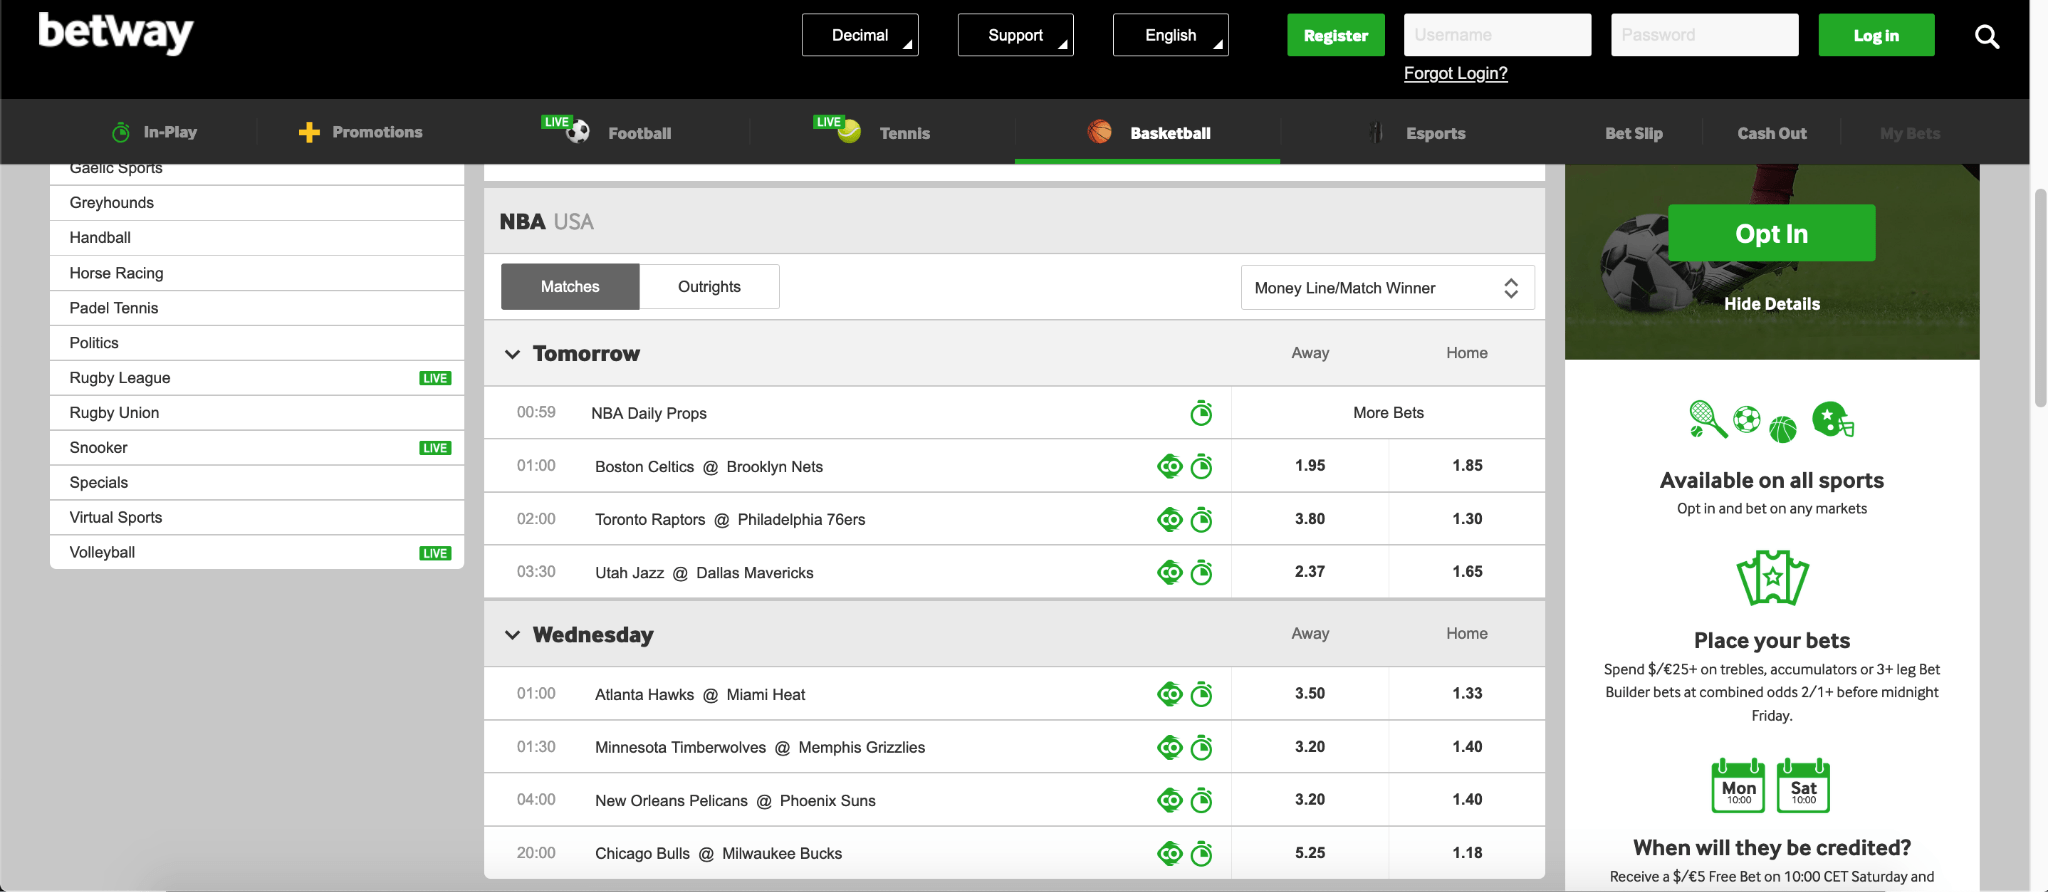Select Milwaukee Bucks home odds 1.18

coord(1467,852)
